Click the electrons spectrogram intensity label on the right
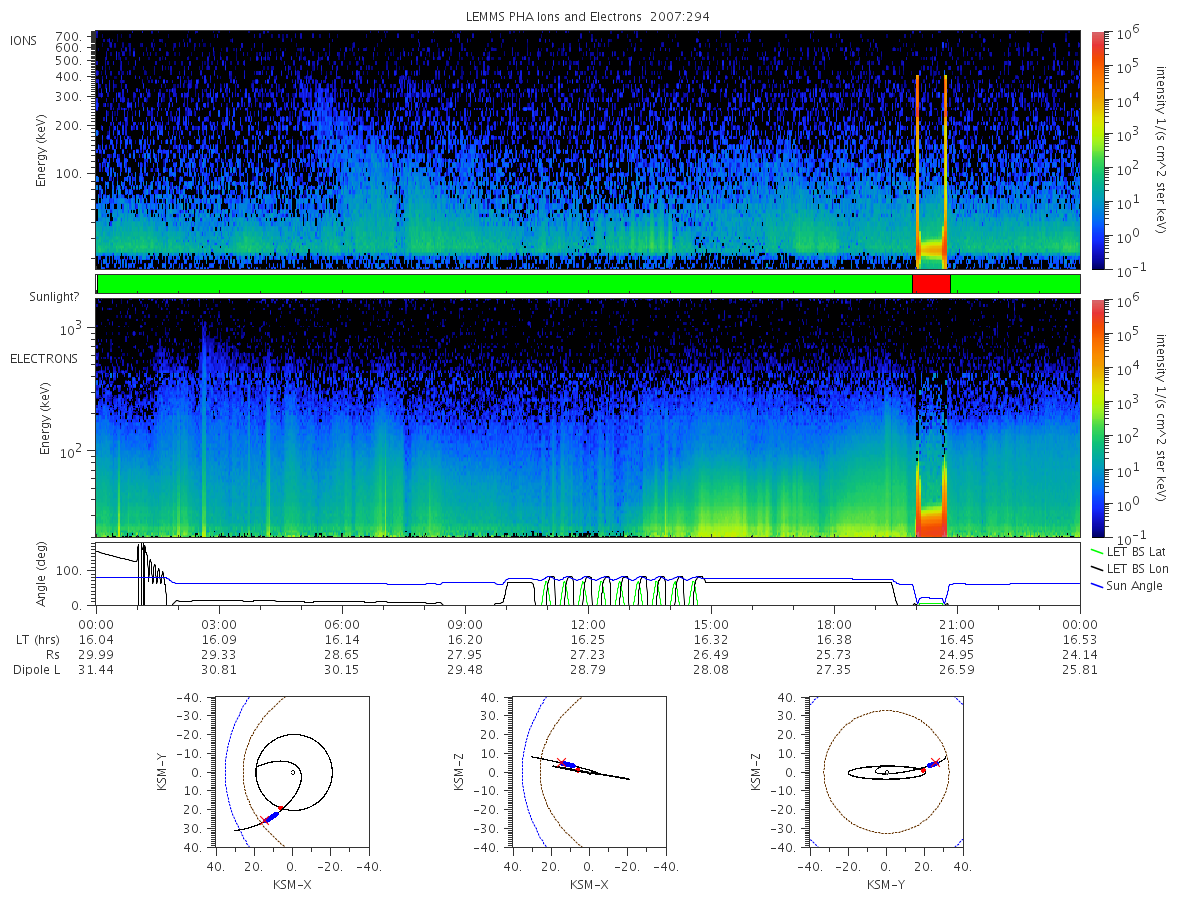Image resolution: width=1200 pixels, height=900 pixels. tap(1163, 418)
